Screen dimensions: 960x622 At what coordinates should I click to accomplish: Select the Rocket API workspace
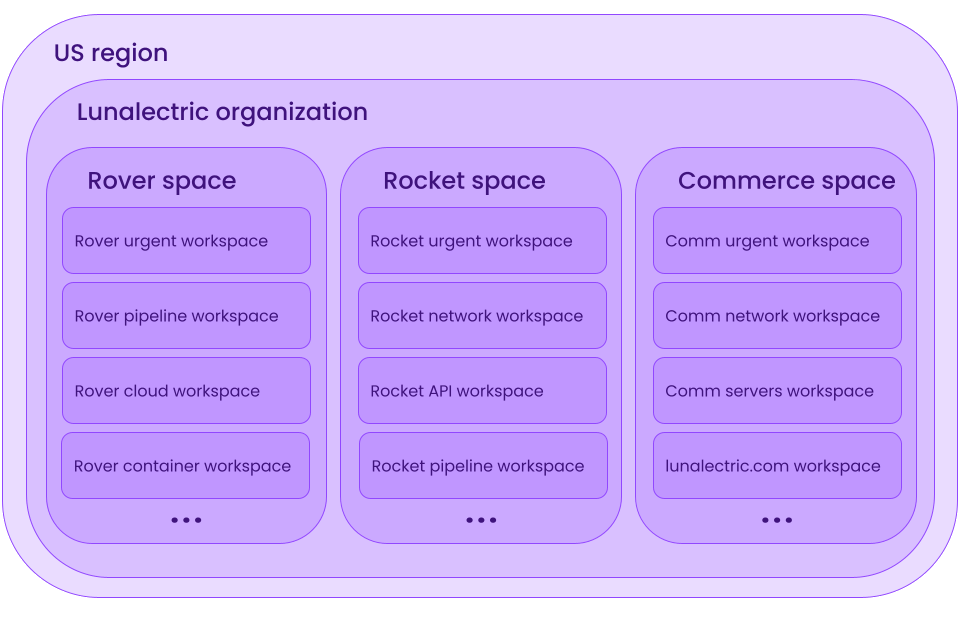[x=482, y=390]
